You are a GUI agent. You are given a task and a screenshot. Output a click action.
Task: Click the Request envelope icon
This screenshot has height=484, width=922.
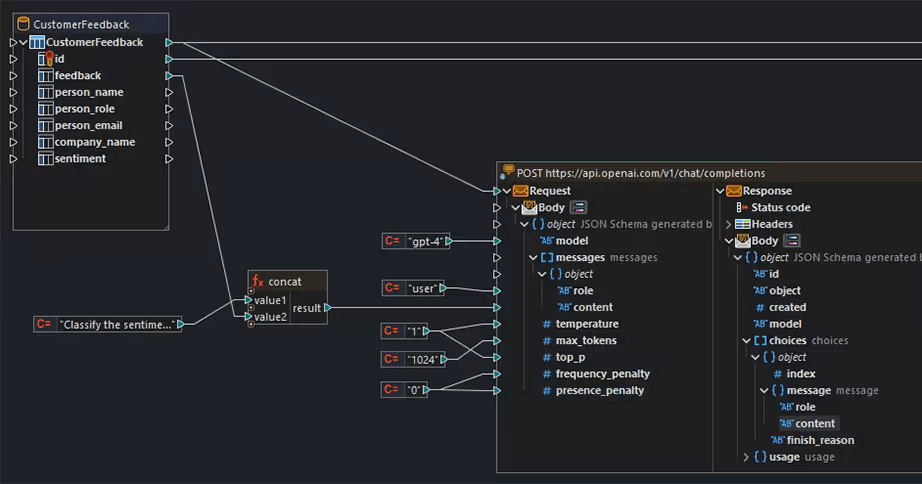point(520,191)
